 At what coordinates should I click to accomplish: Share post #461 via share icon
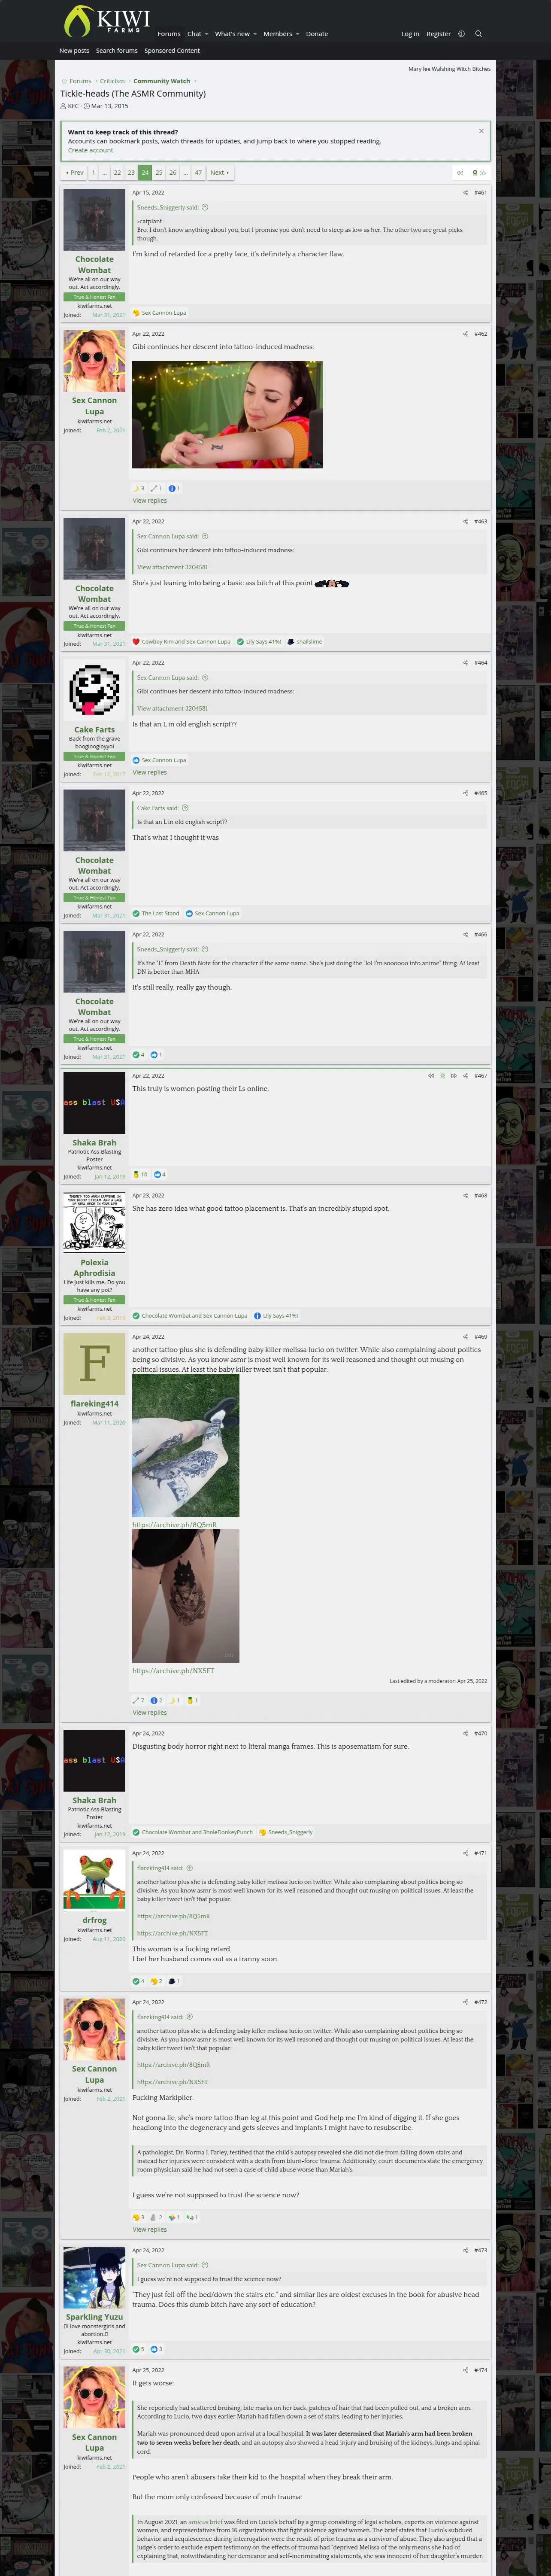[x=465, y=193]
